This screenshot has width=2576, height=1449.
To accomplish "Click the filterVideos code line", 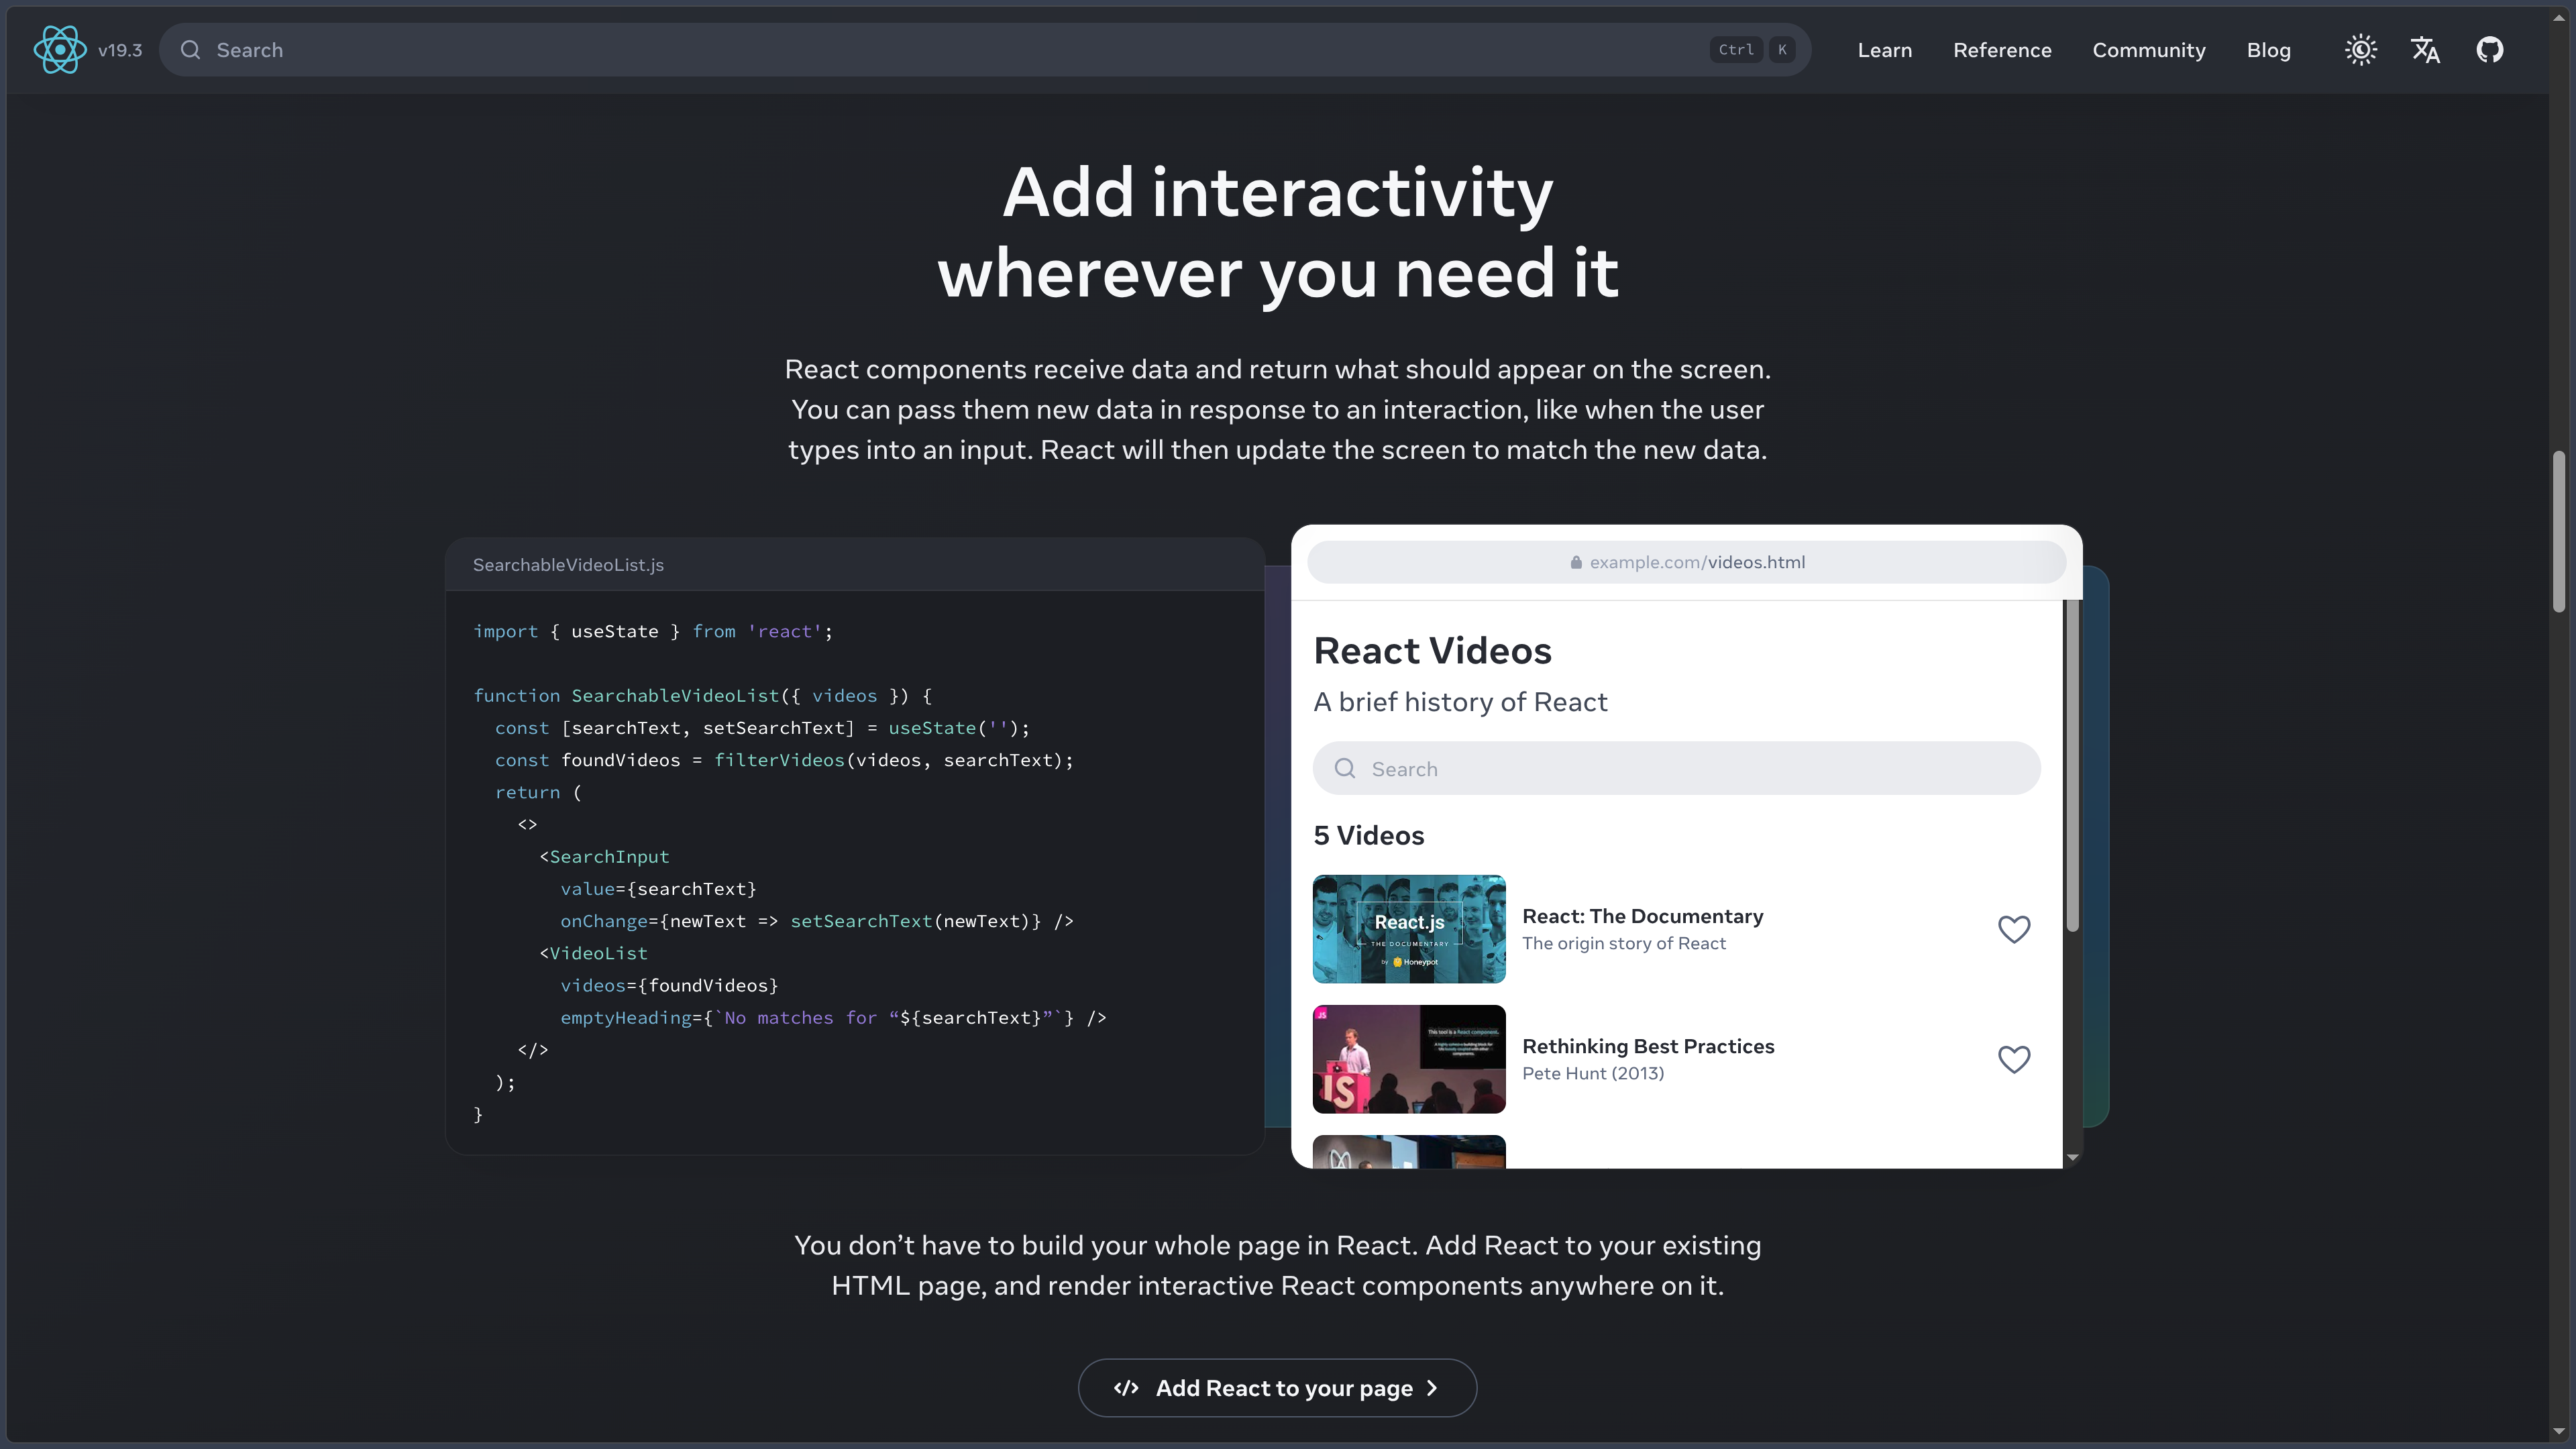I will coord(784,760).
